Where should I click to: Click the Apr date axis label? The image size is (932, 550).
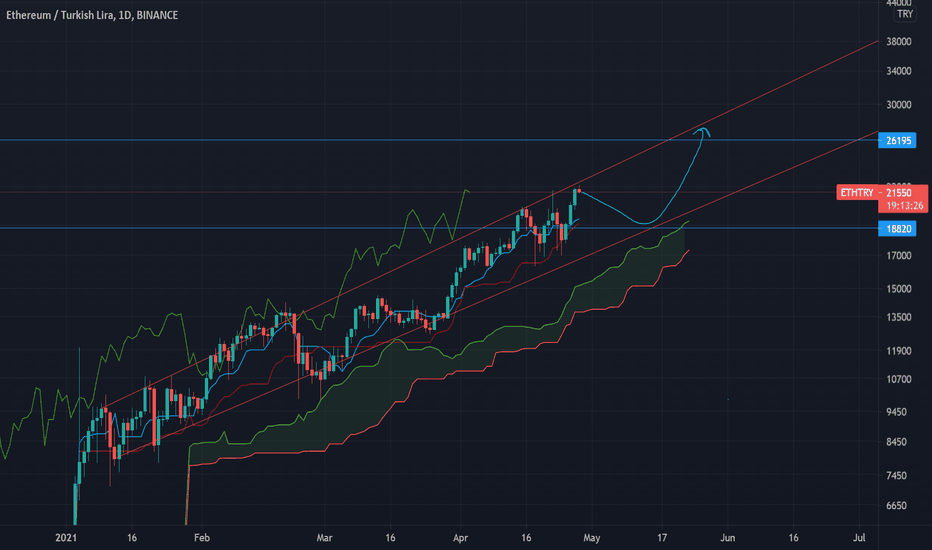pyautogui.click(x=461, y=538)
